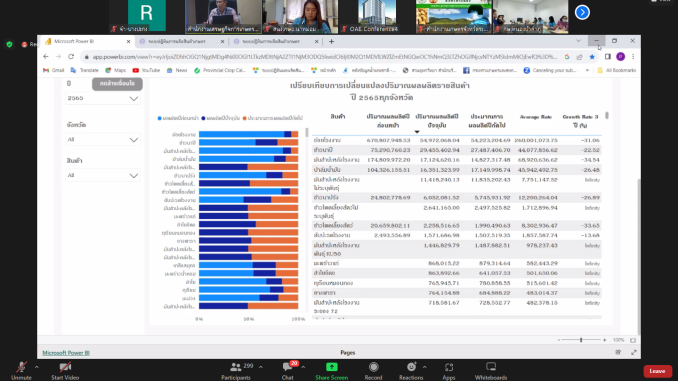Sort by Average Rate column header
The image size is (678, 381).
click(x=535, y=117)
